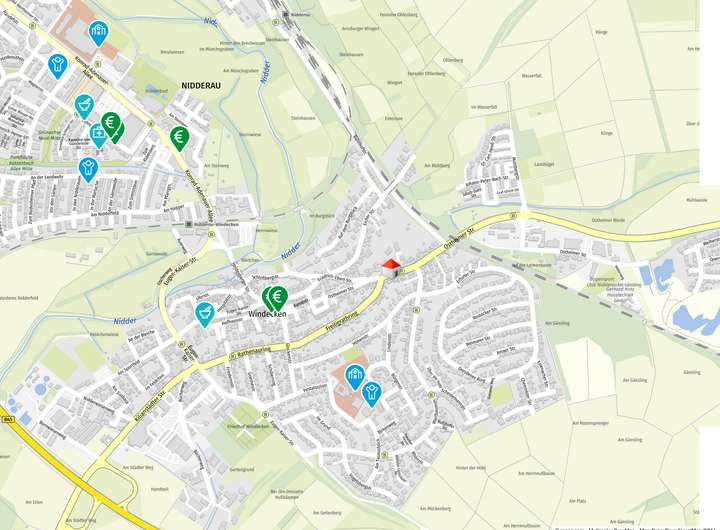The width and height of the screenshot is (720, 530).
Task: Select the green euro marker beside first-aid marker
Action: (112, 125)
